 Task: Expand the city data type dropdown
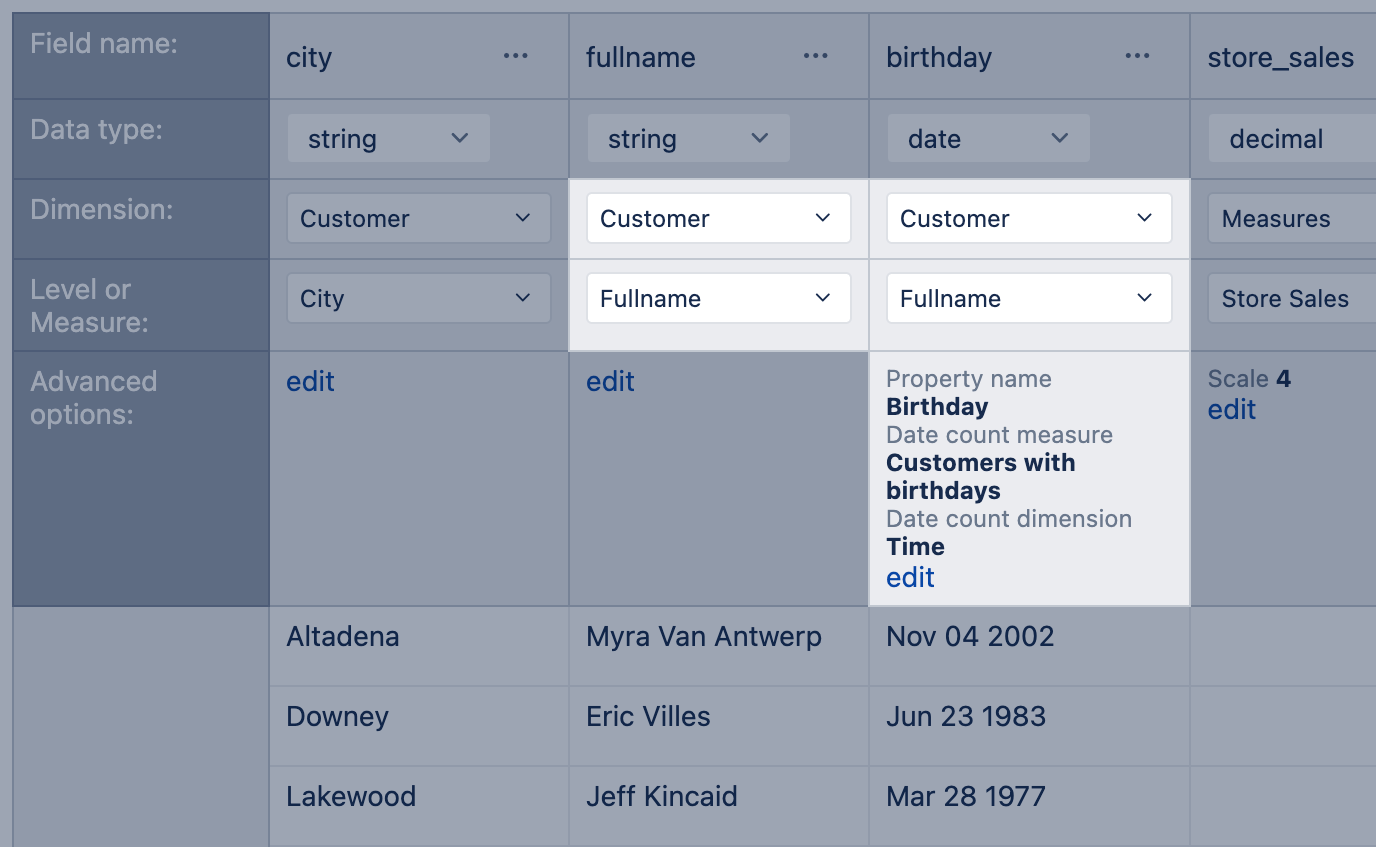388,139
